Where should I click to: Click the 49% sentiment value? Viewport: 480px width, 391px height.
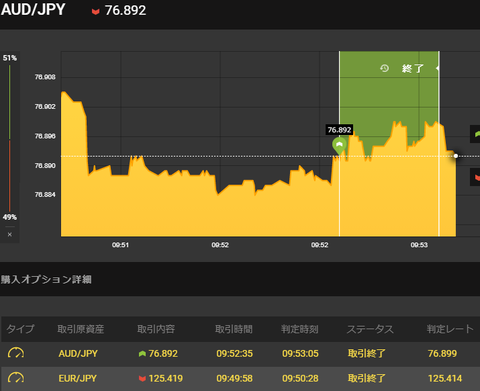click(10, 217)
